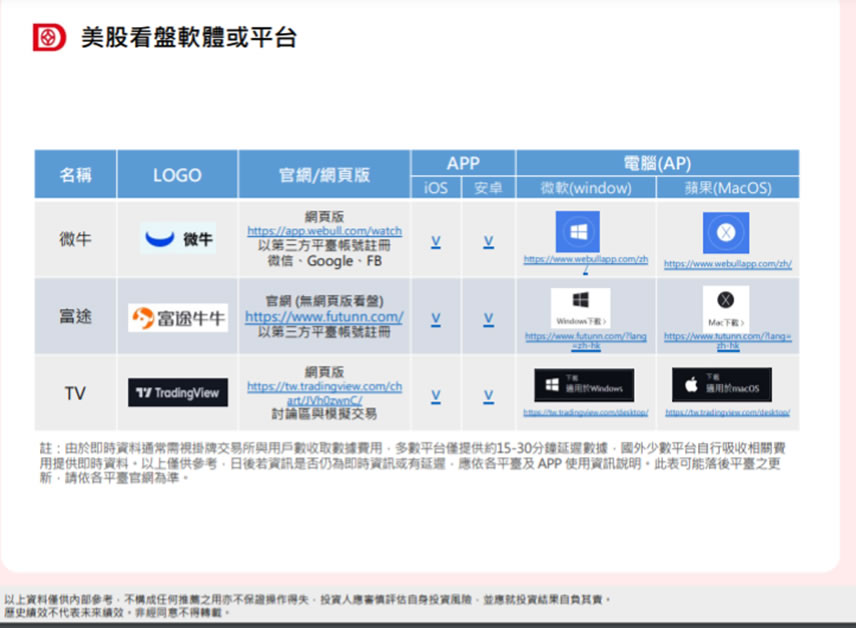Click the 微信、Google、FB text
Image resolution: width=856 pixels, height=628 pixels.
coord(324,261)
